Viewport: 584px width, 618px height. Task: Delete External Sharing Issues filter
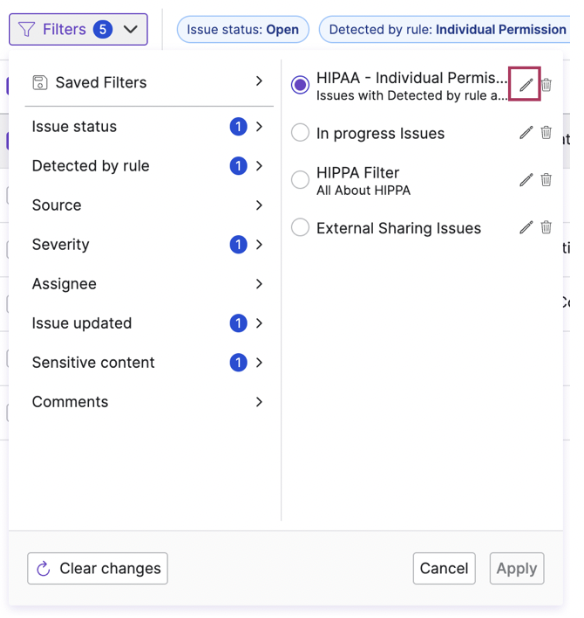[546, 227]
